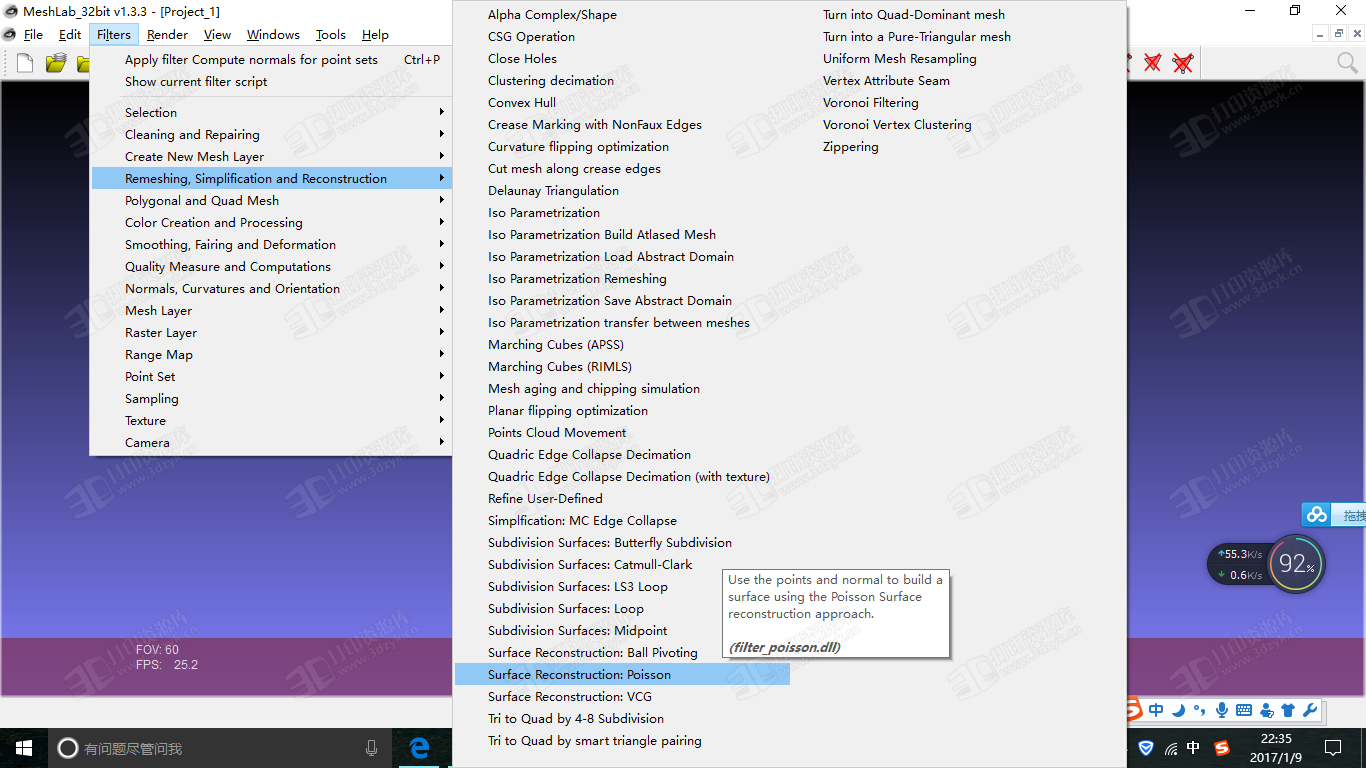Click the magnifier search icon in the toolbar
Image resolution: width=1366 pixels, height=768 pixels.
pos(1347,63)
